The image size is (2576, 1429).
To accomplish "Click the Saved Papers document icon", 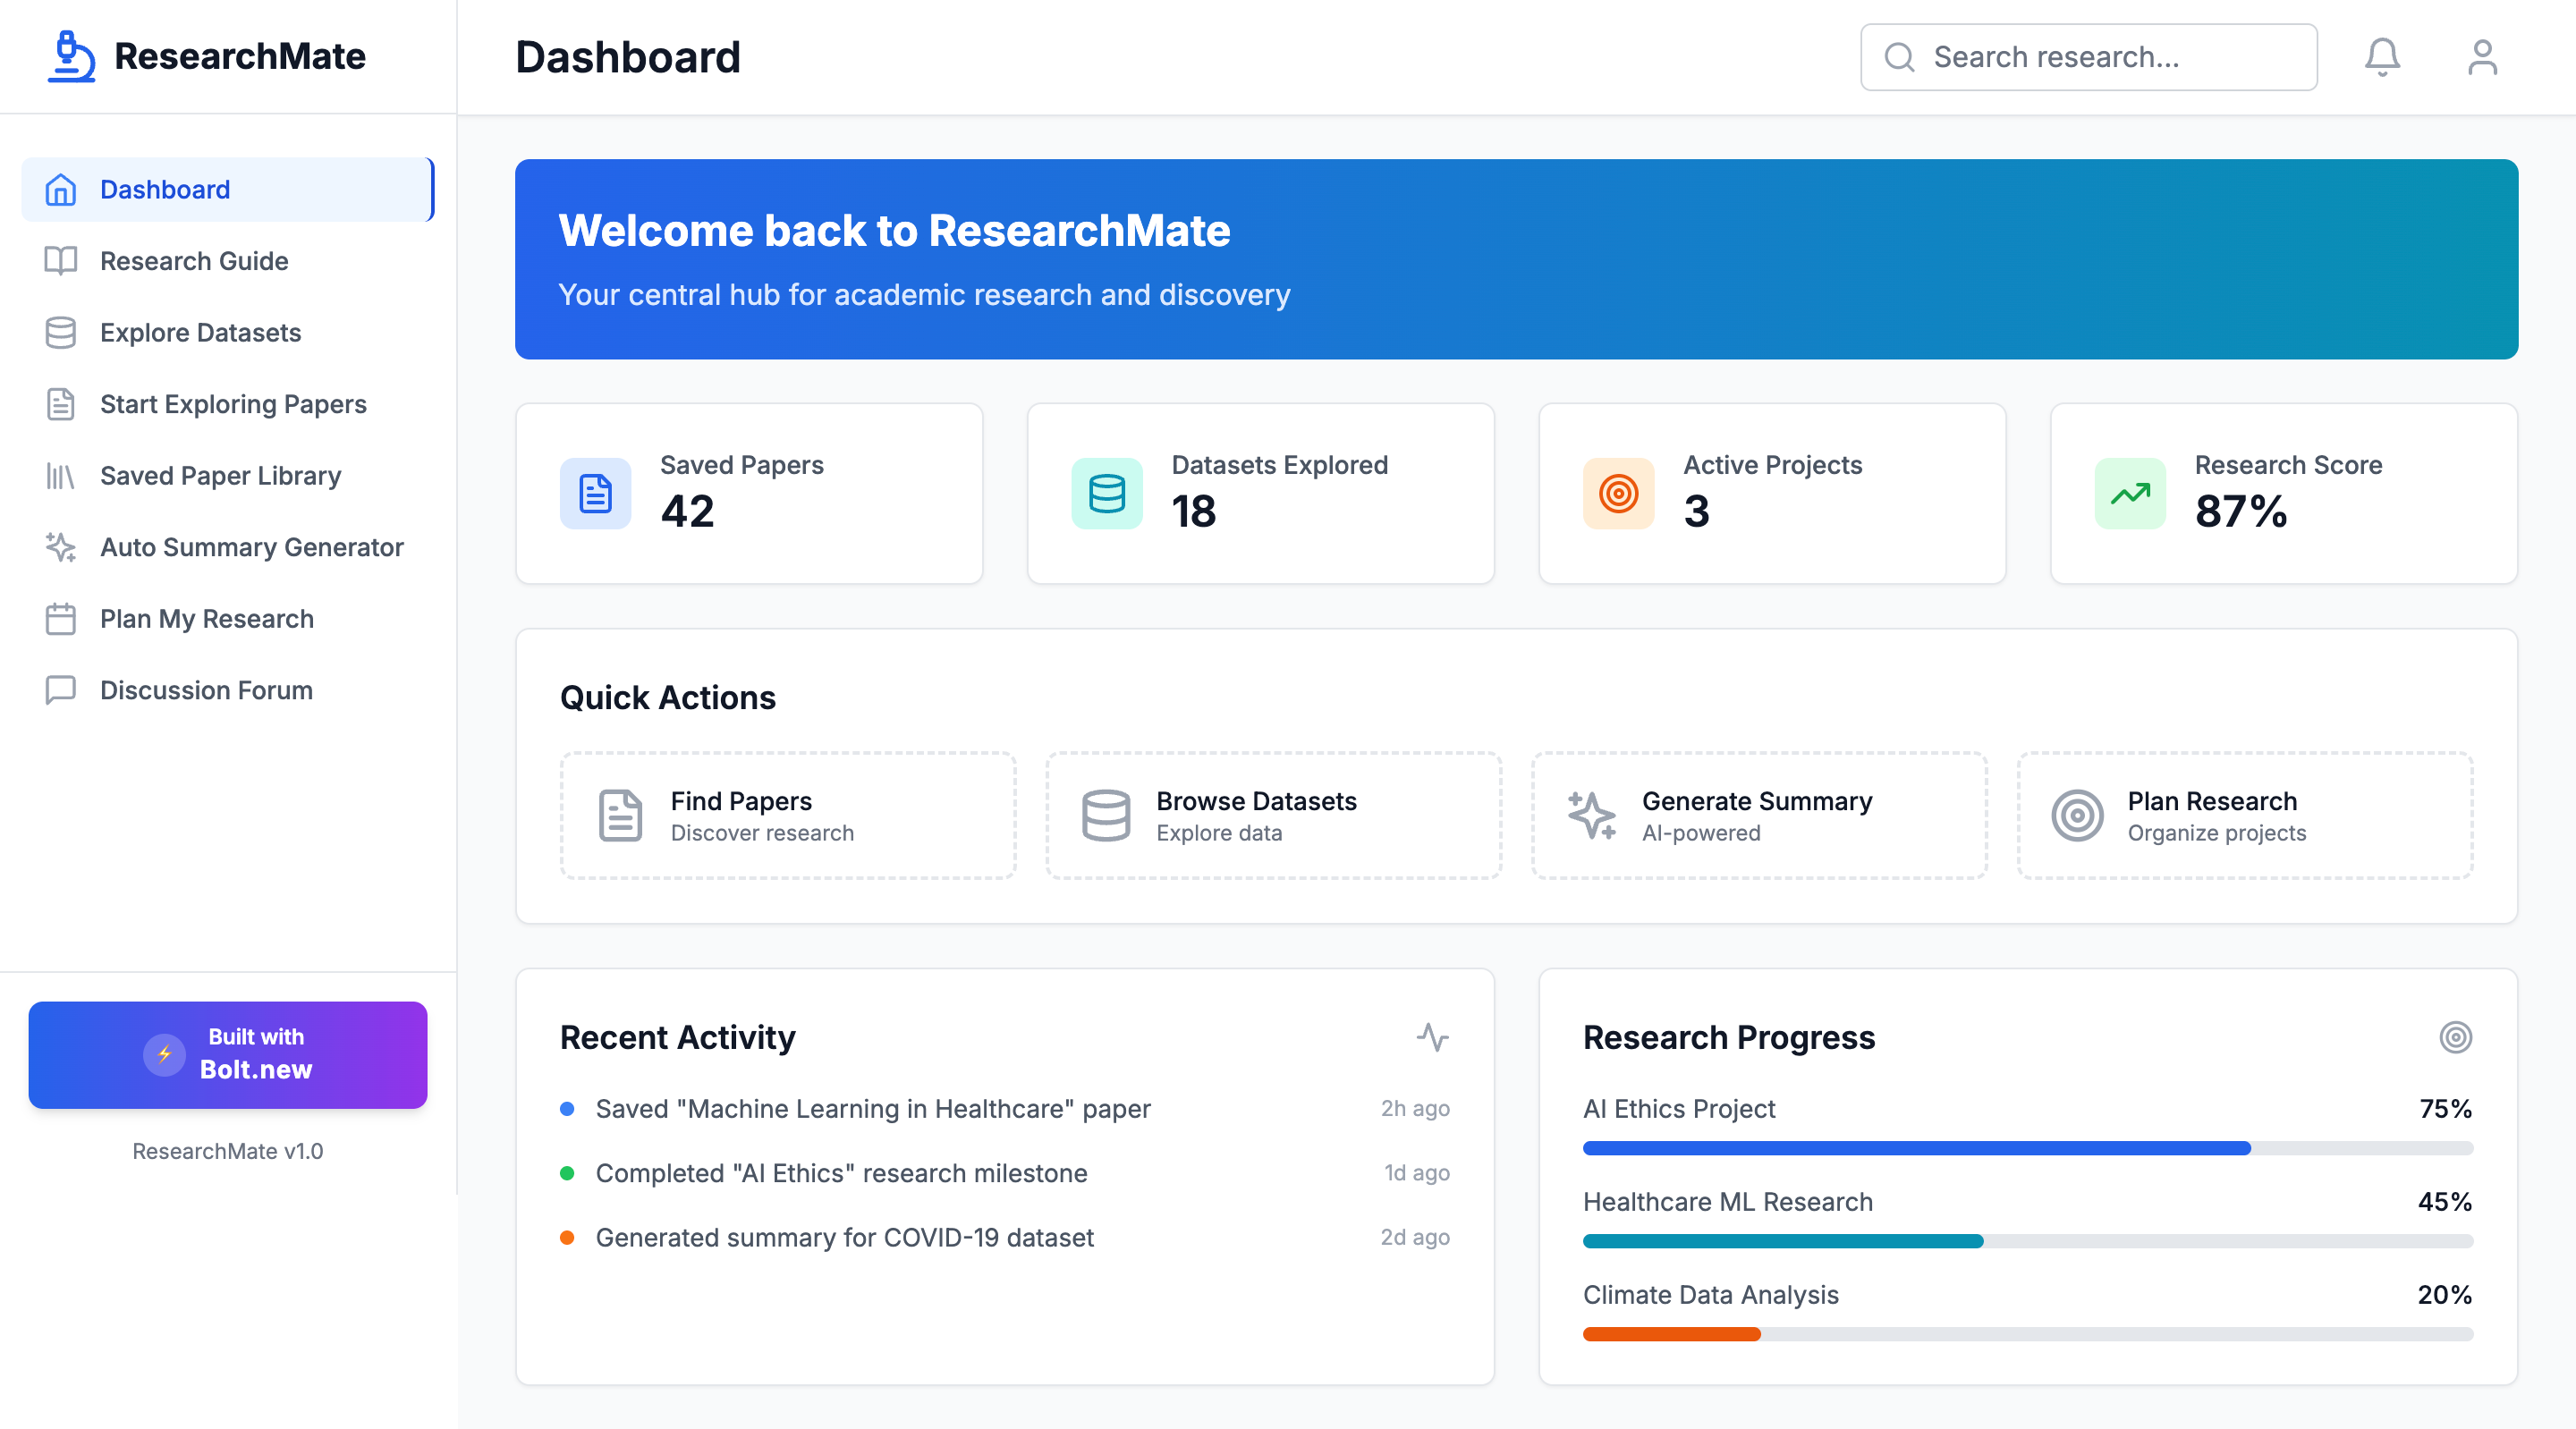I will pyautogui.click(x=595, y=493).
